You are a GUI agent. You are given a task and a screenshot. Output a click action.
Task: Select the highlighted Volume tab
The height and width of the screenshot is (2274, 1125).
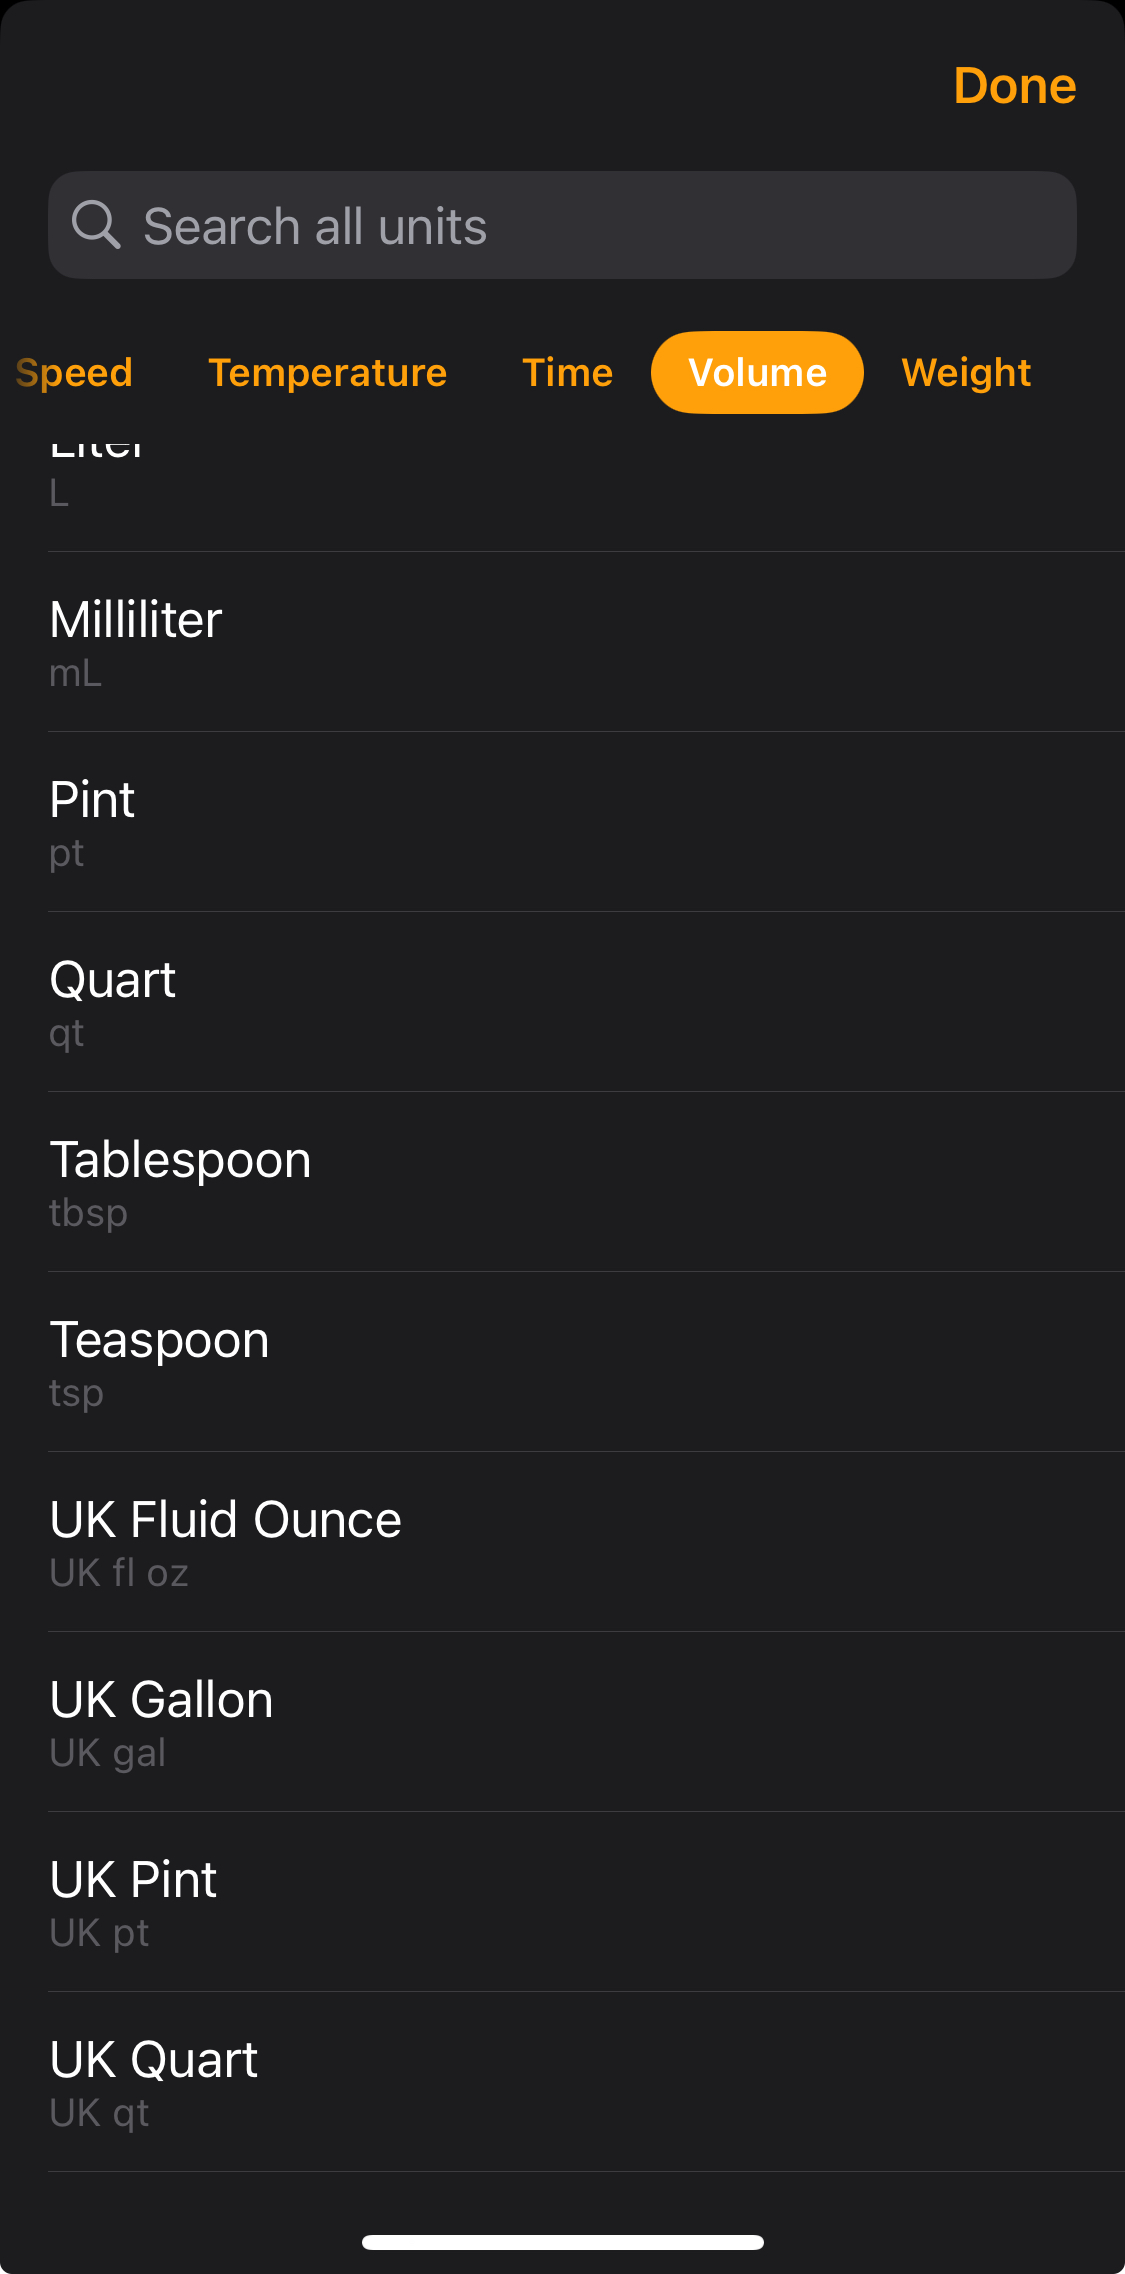tap(757, 373)
